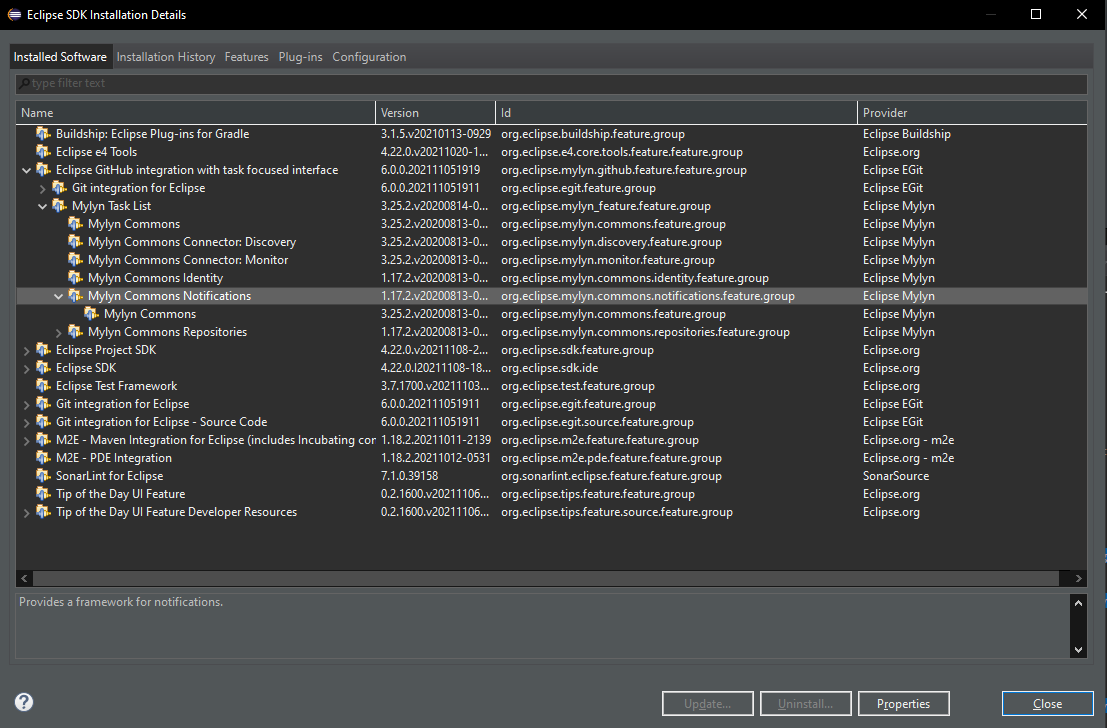1107x728 pixels.
Task: Click the Close button
Action: (1048, 703)
